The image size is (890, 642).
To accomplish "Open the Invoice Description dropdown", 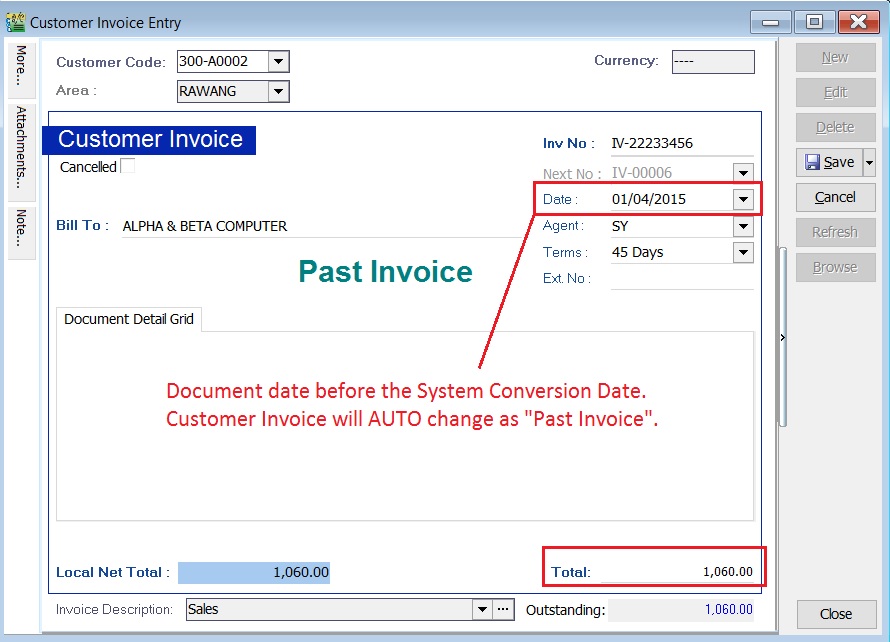I will 481,609.
